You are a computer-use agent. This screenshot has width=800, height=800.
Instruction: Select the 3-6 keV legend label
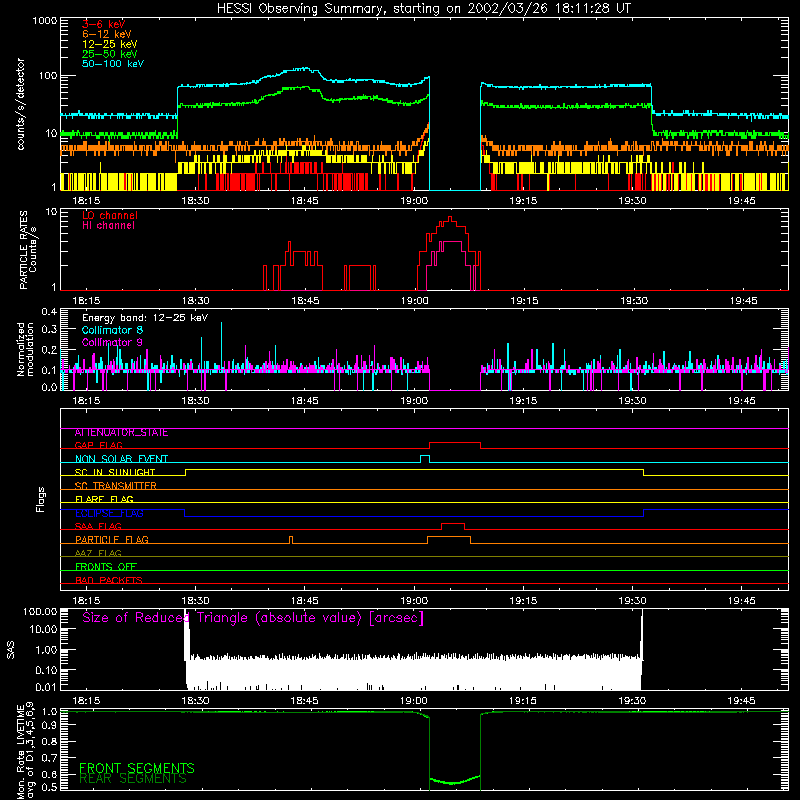click(x=103, y=24)
